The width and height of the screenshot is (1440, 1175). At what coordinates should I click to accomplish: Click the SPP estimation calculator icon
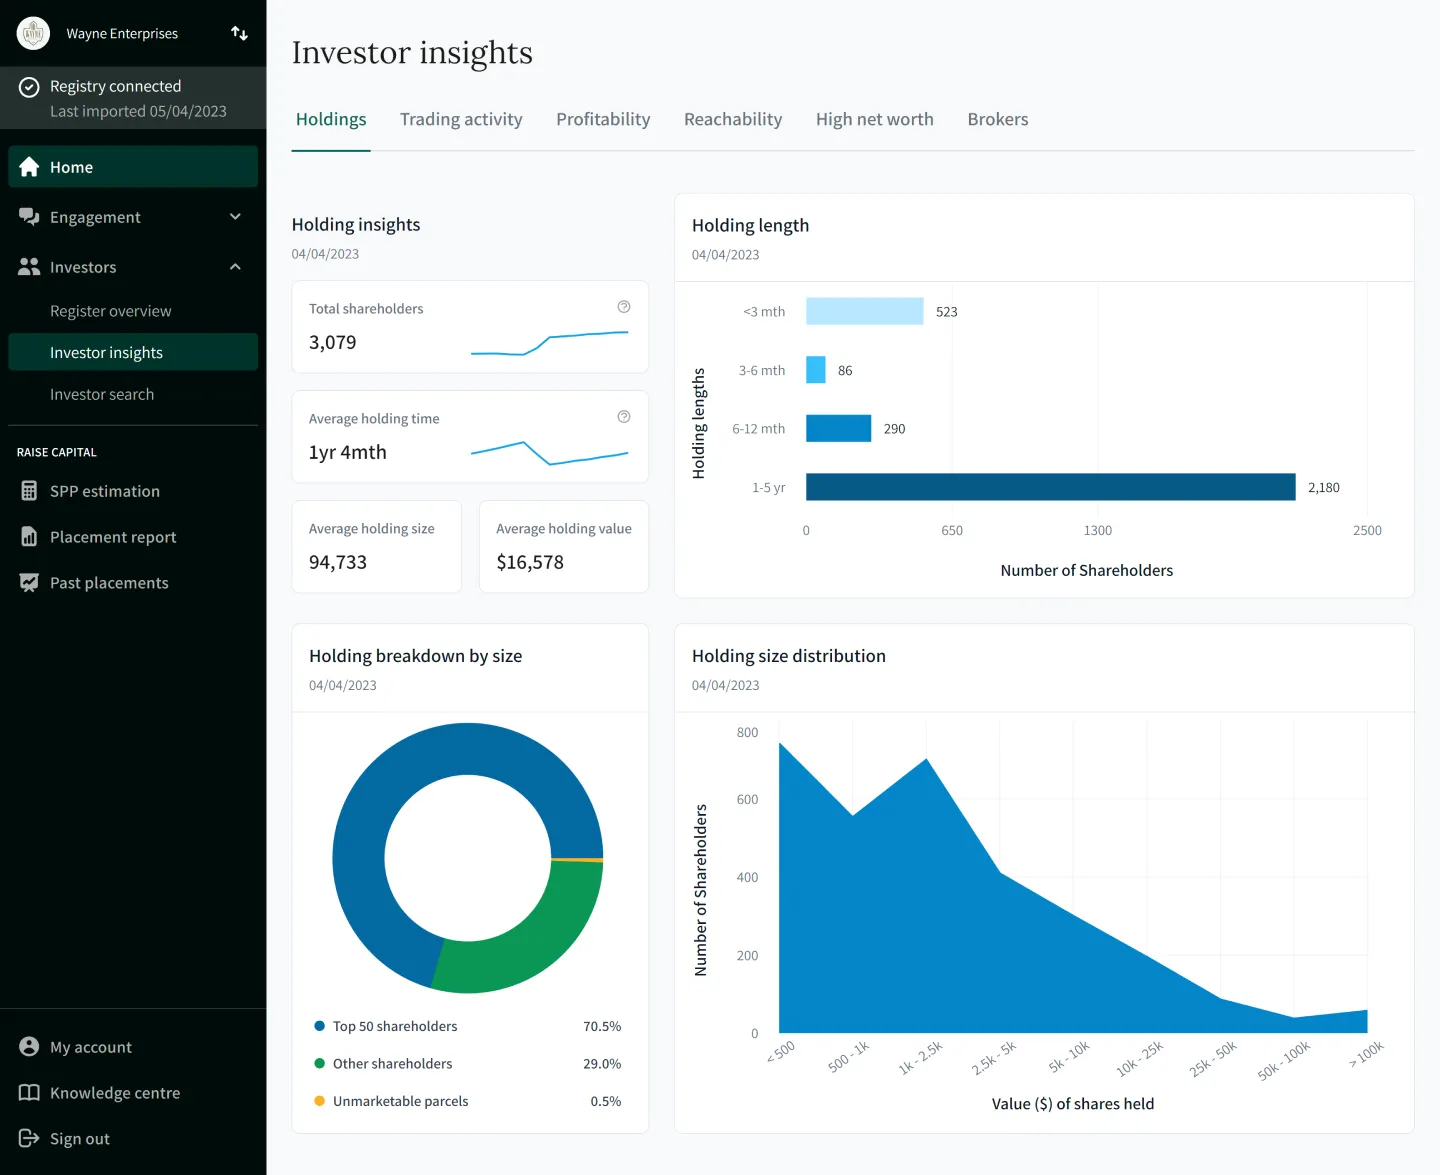29,491
